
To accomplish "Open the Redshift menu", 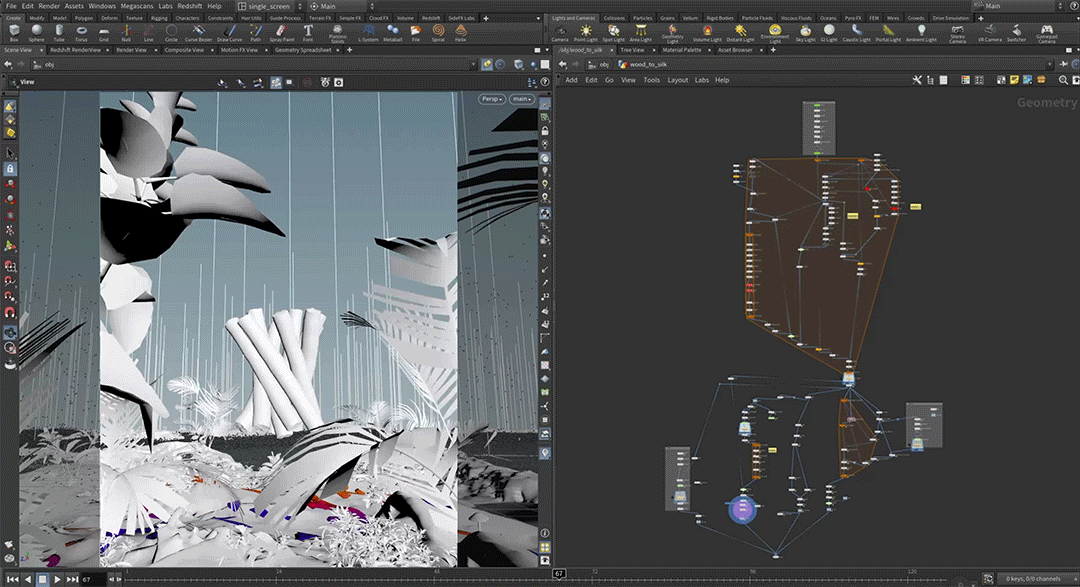I will [189, 6].
